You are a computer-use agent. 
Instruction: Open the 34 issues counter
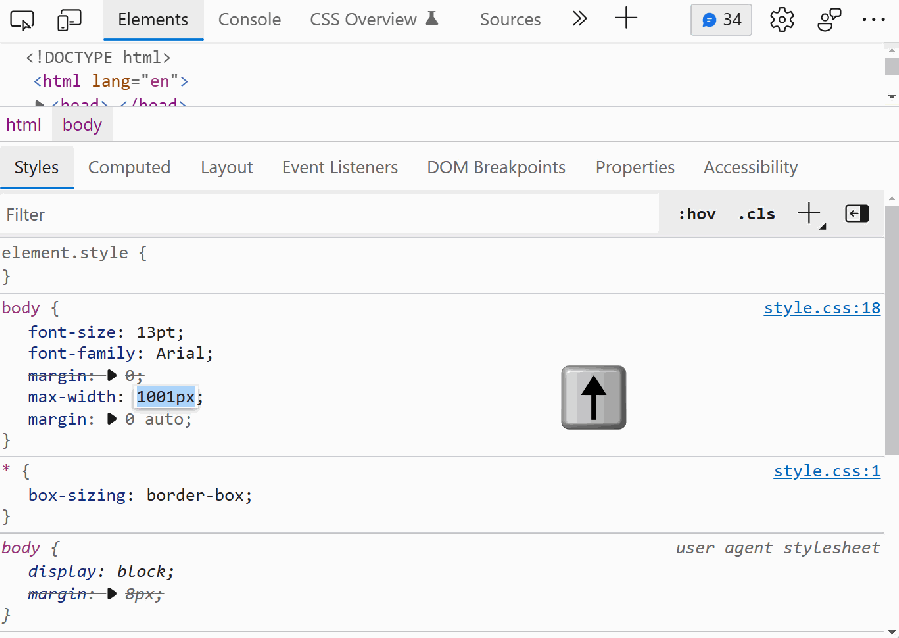721,20
